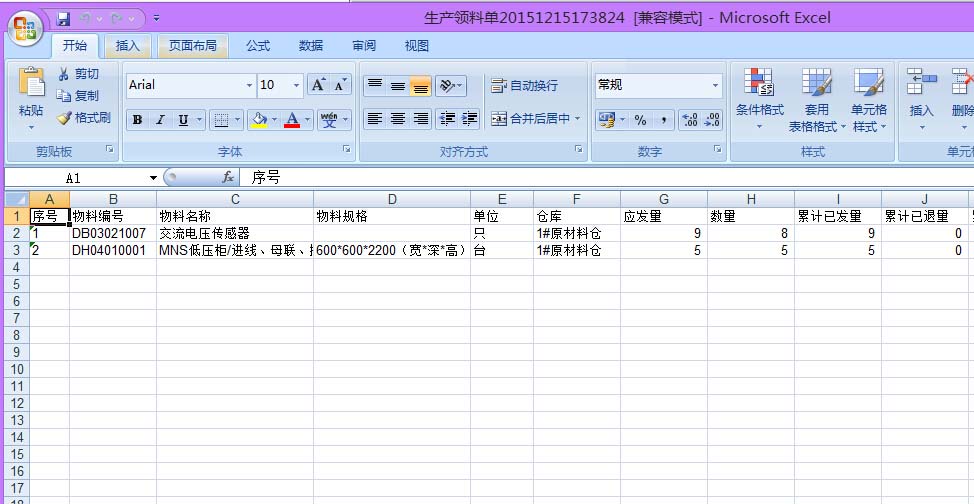The width and height of the screenshot is (974, 504).
Task: Toggle Bold formatting
Action: (137, 120)
